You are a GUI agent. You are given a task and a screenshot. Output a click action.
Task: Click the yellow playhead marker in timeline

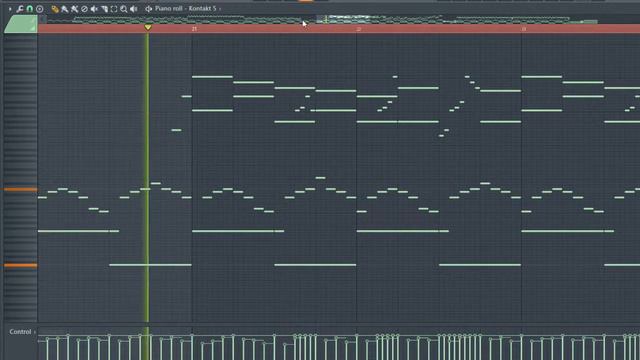[x=148, y=28]
